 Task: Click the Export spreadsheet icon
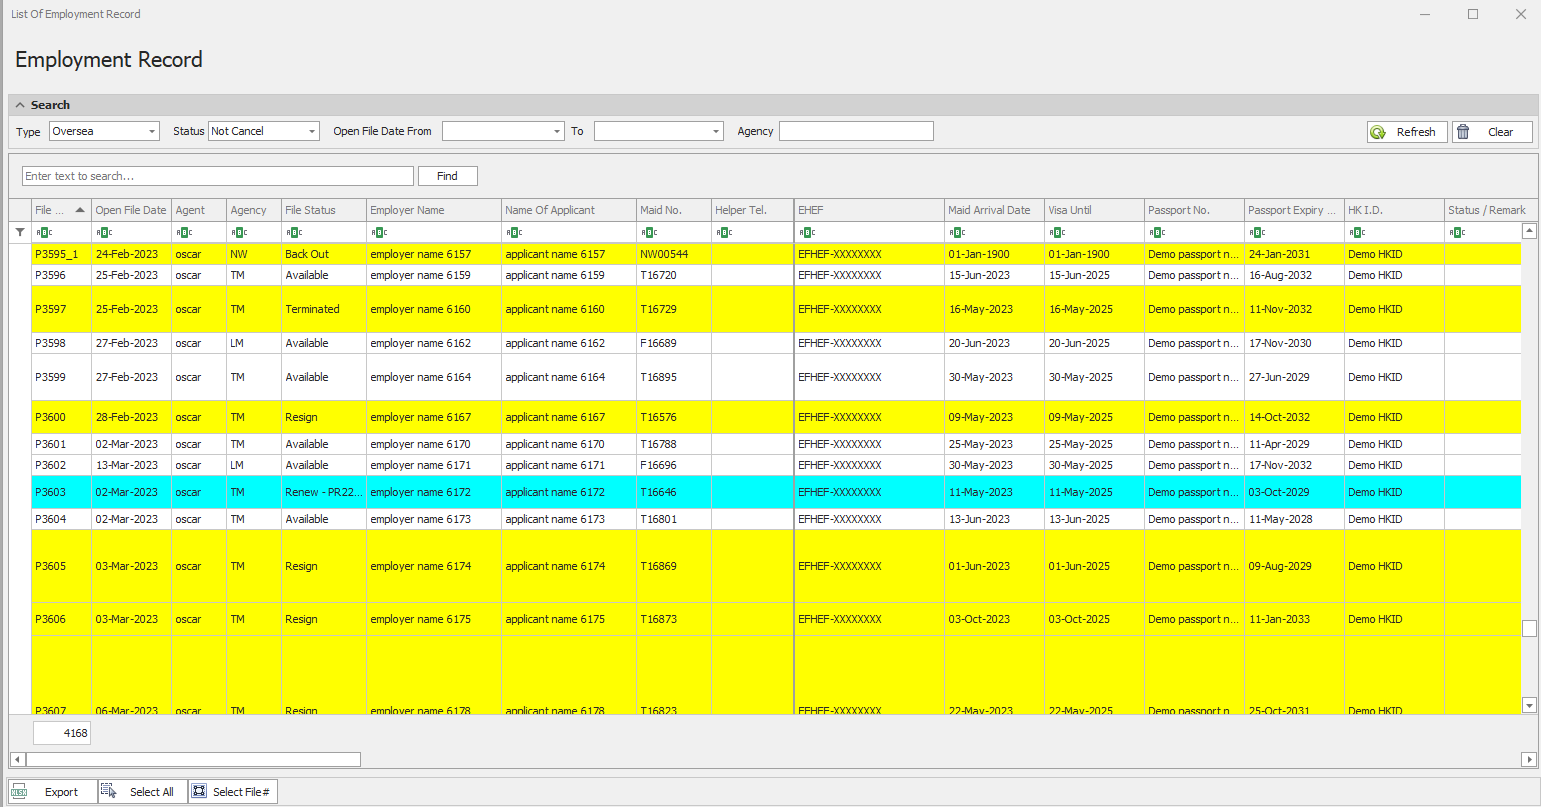click(x=20, y=792)
